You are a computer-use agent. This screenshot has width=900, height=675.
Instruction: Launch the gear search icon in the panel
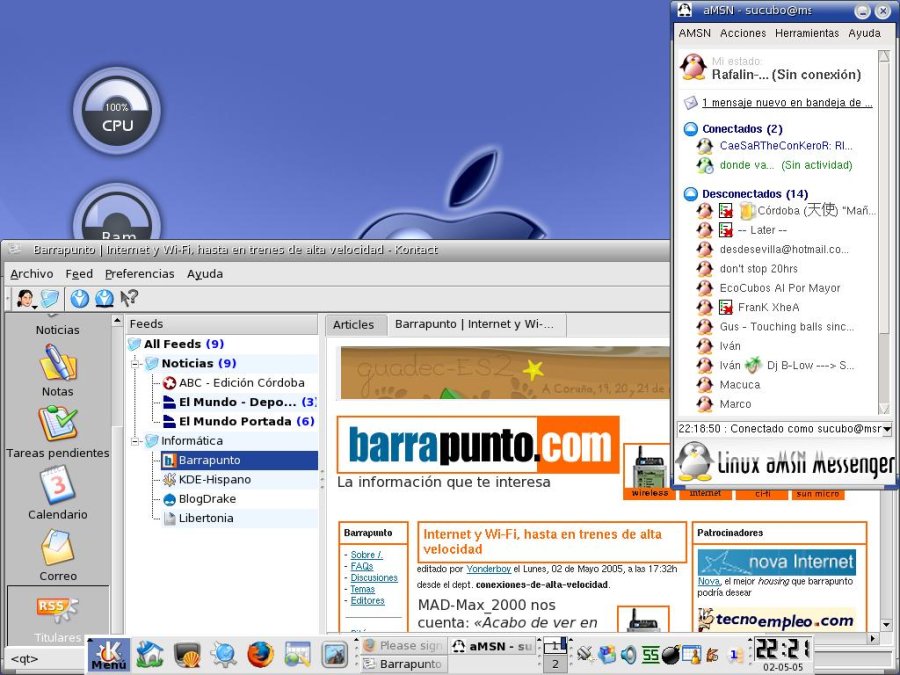224,655
